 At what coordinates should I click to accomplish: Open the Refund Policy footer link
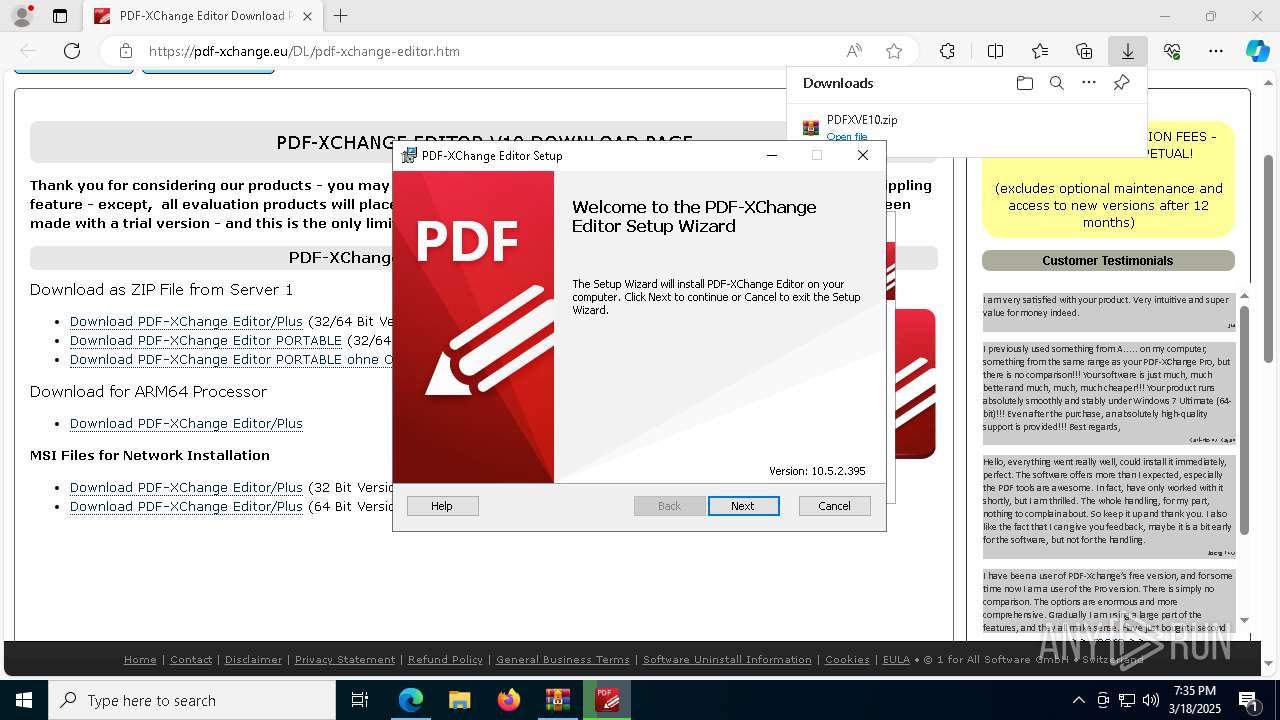(x=445, y=659)
